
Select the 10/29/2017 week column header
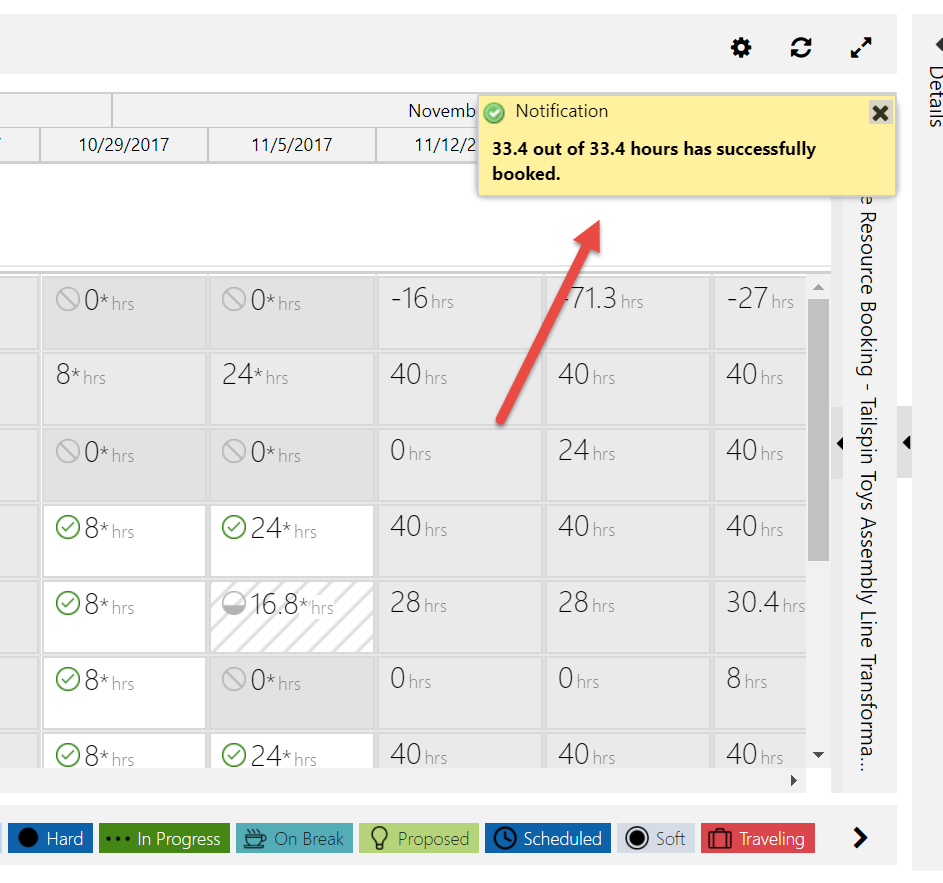(124, 145)
